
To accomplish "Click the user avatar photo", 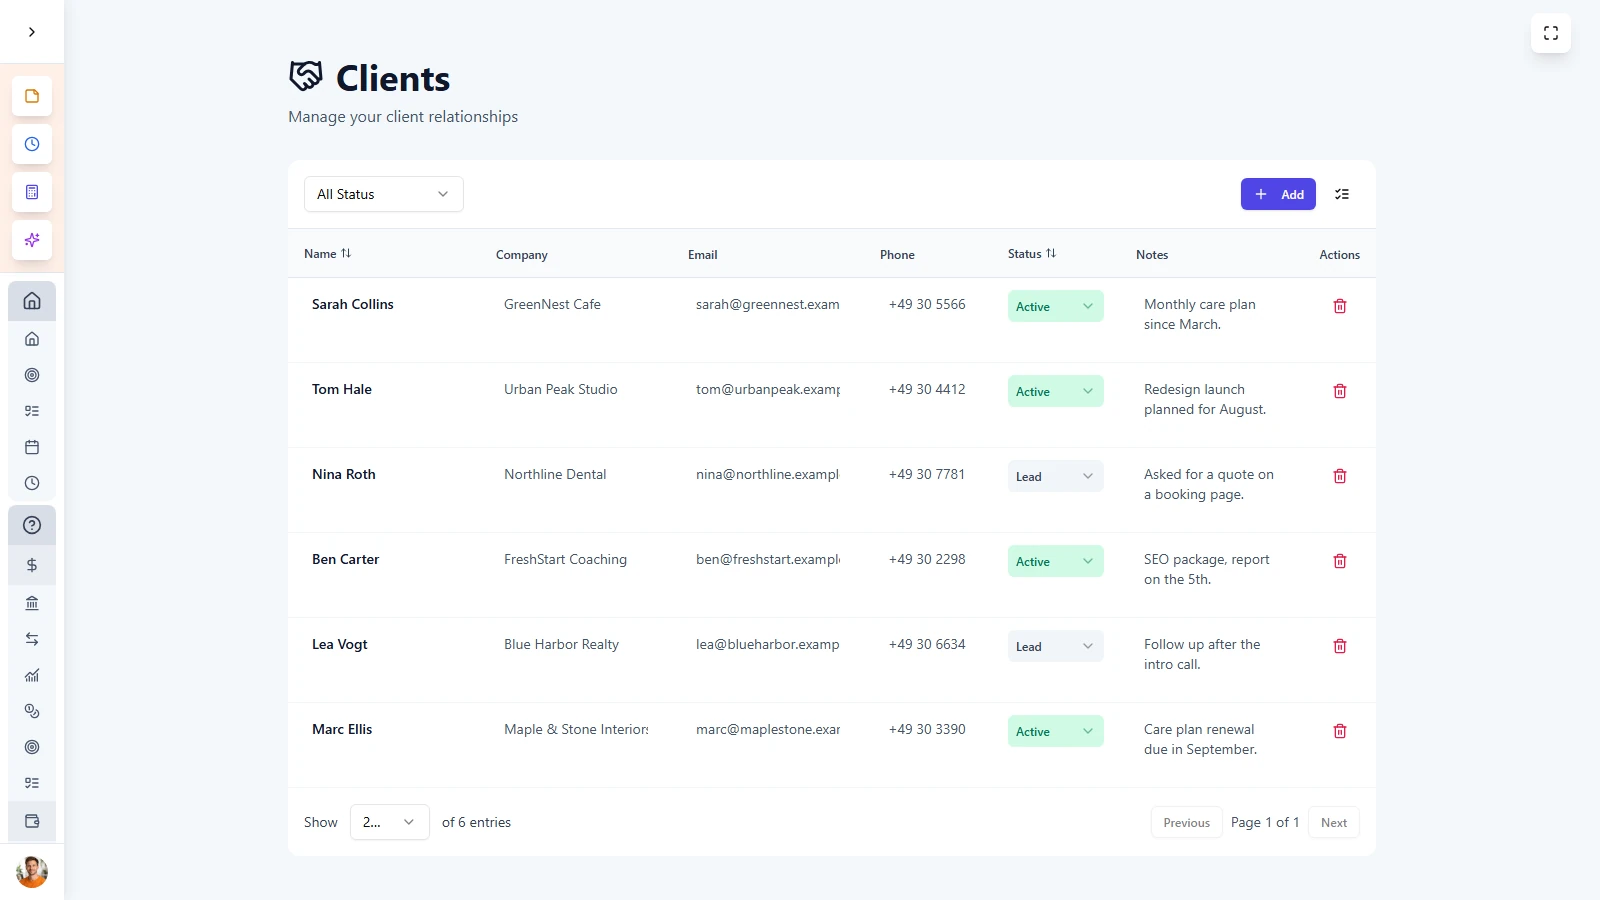I will coord(32,872).
